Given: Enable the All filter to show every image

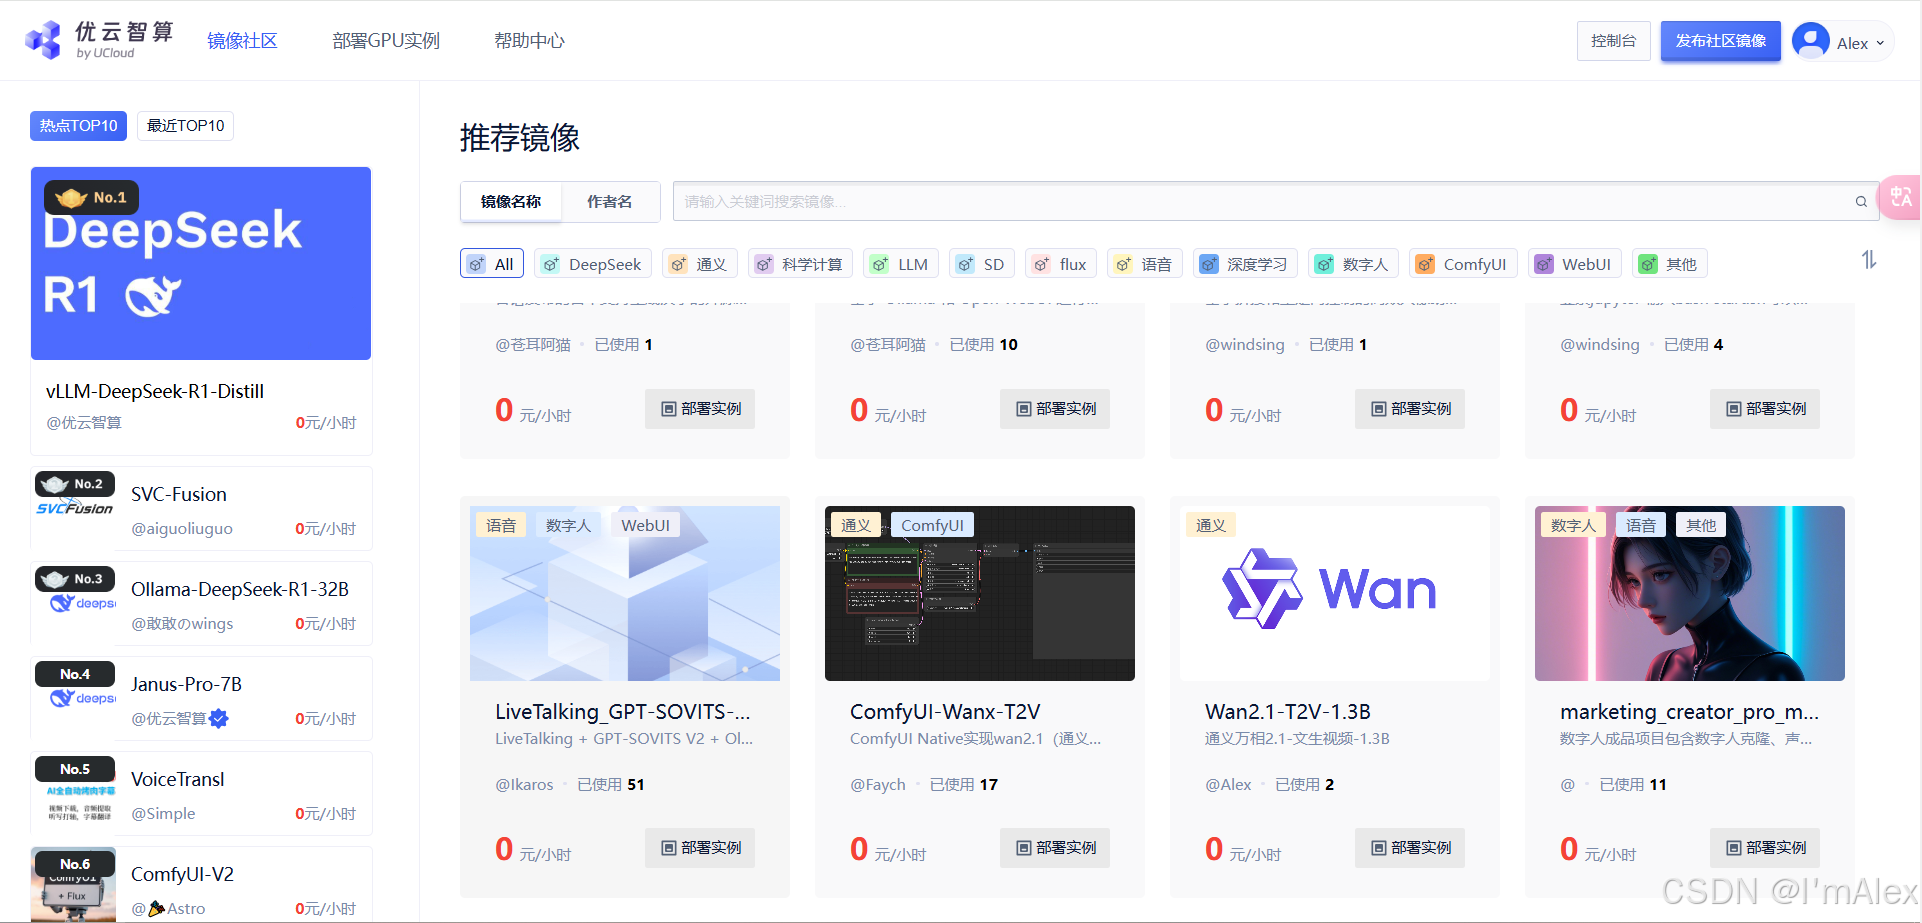Looking at the screenshot, I should coord(491,263).
